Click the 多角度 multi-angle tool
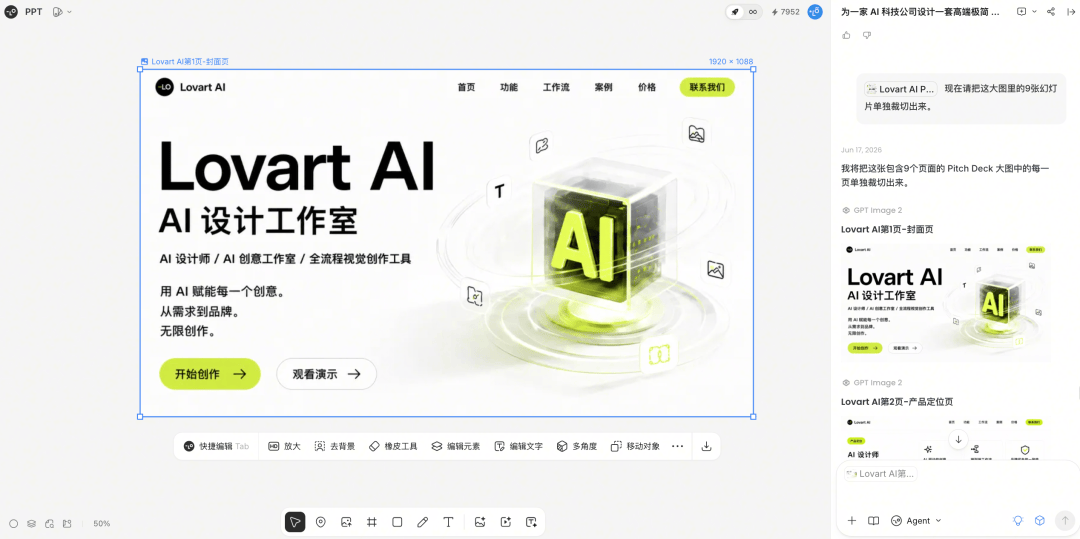 tap(577, 446)
